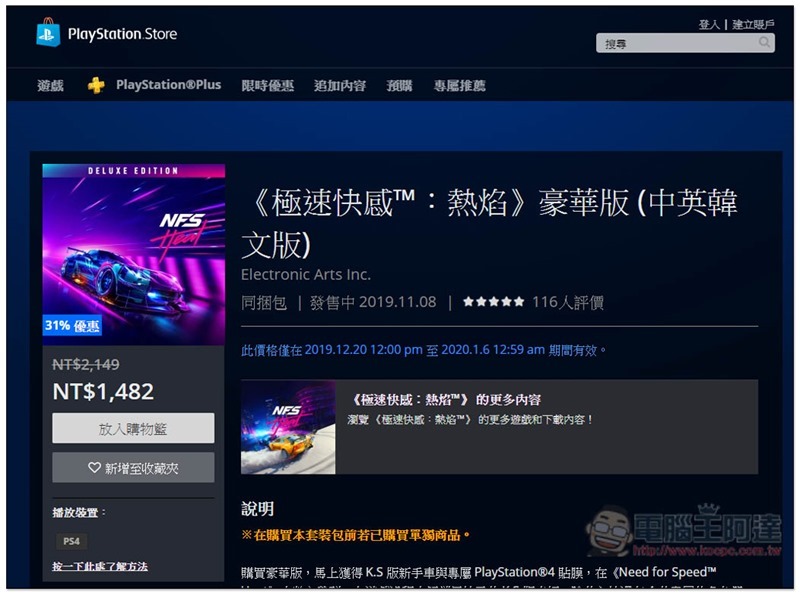Open the PlayStation®Plus menu item

point(168,85)
